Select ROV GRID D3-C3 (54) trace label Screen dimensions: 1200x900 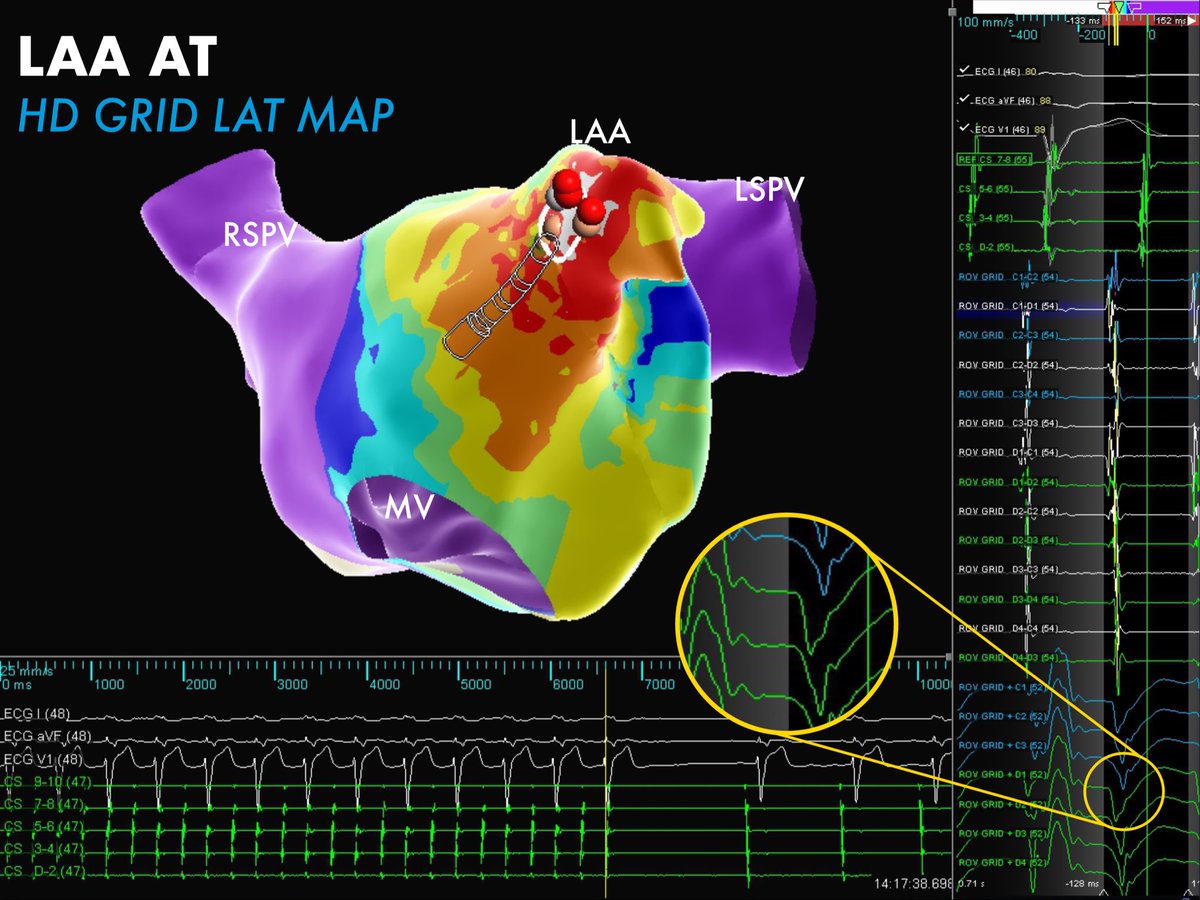[x=1008, y=570]
